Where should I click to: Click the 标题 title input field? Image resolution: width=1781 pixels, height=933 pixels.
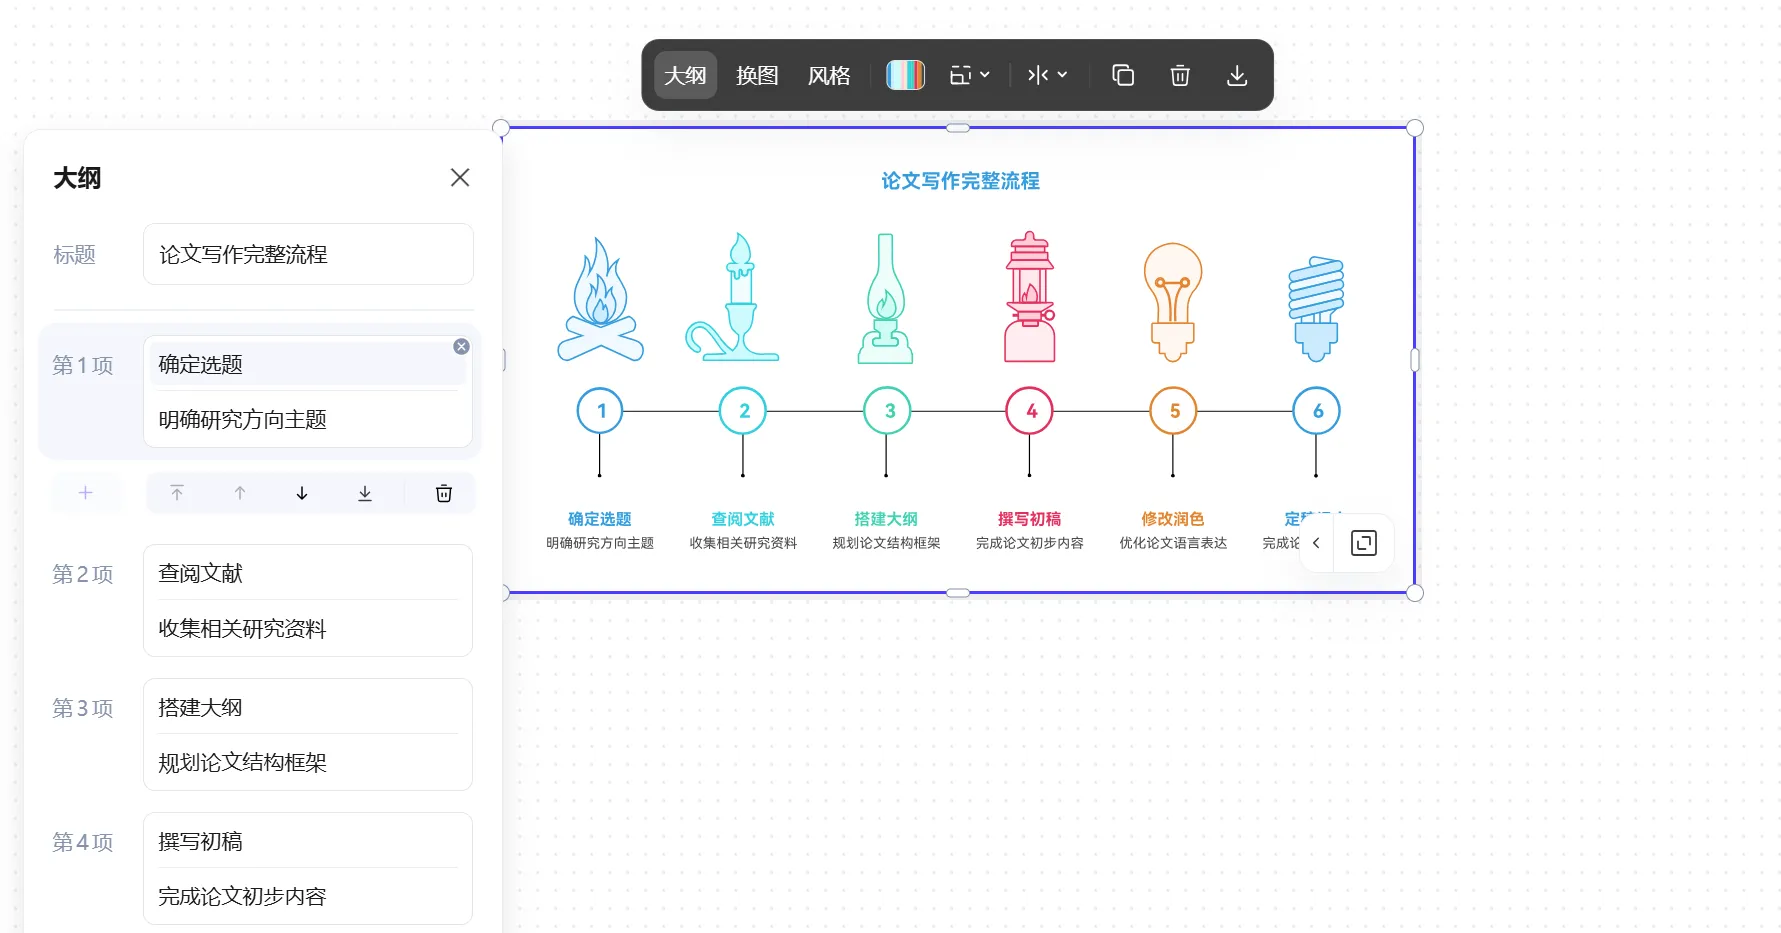pyautogui.click(x=308, y=254)
